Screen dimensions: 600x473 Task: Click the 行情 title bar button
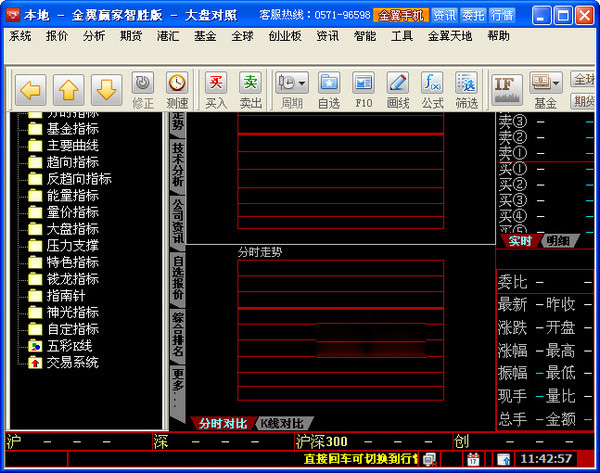coord(502,16)
